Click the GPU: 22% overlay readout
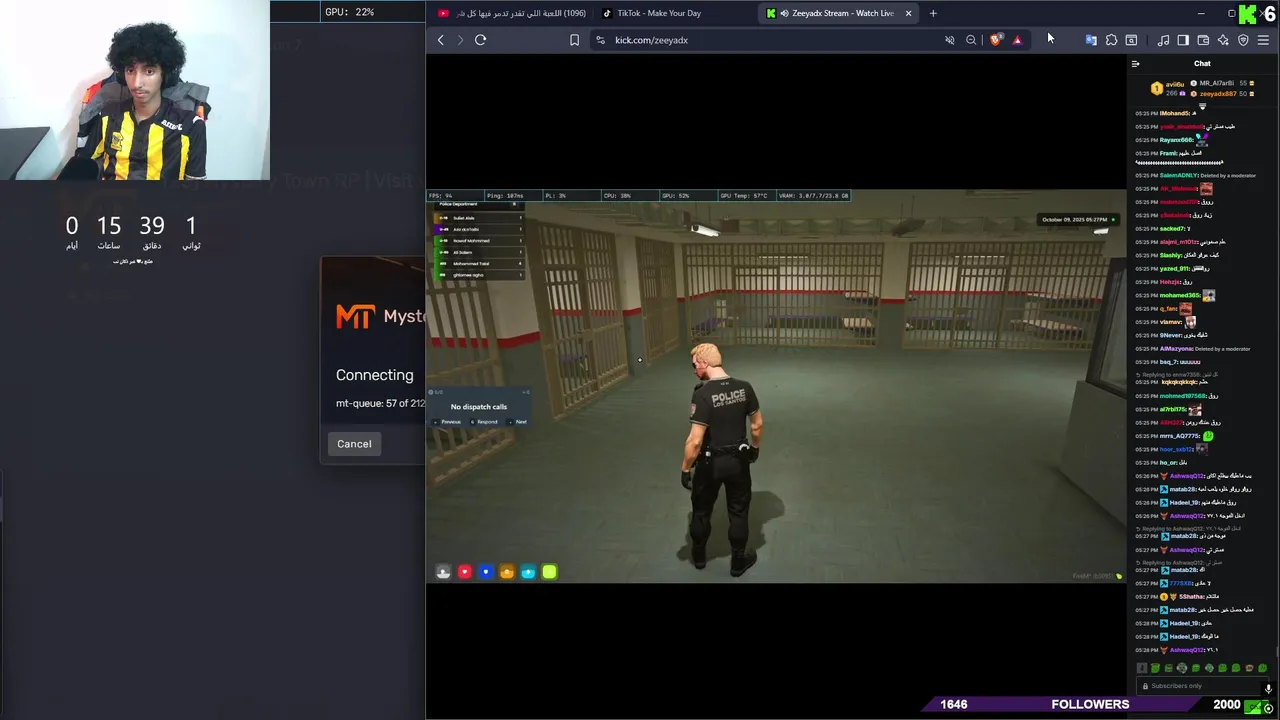This screenshot has width=1280, height=720. pyautogui.click(x=350, y=12)
